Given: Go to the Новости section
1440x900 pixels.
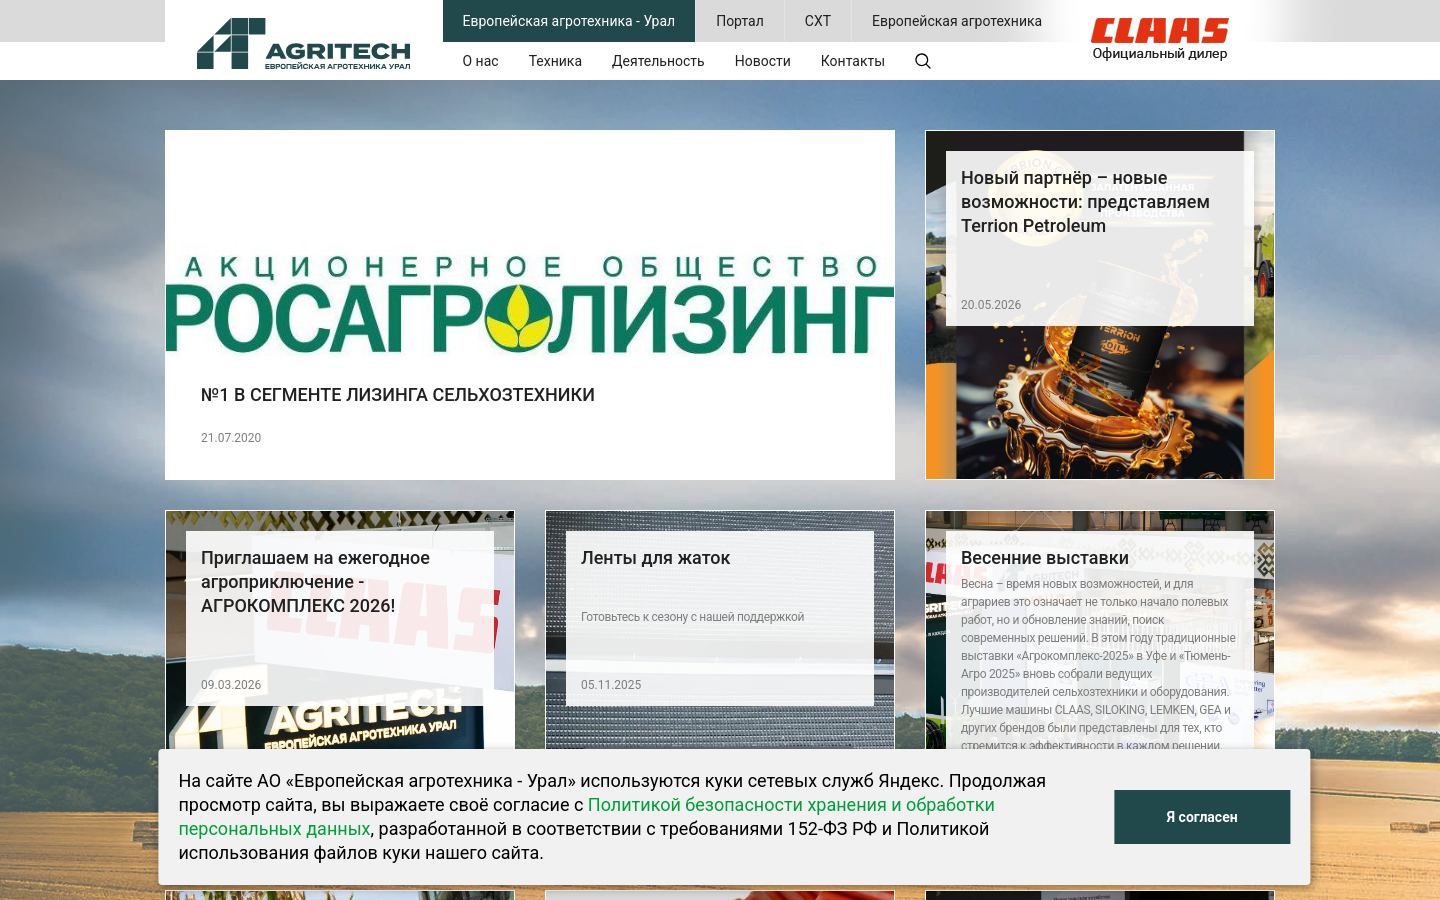Looking at the screenshot, I should tap(762, 61).
